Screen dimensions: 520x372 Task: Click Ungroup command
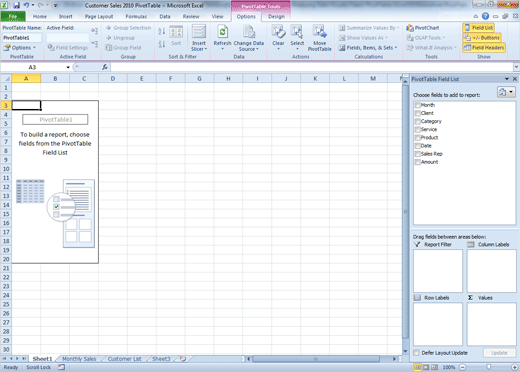120,38
